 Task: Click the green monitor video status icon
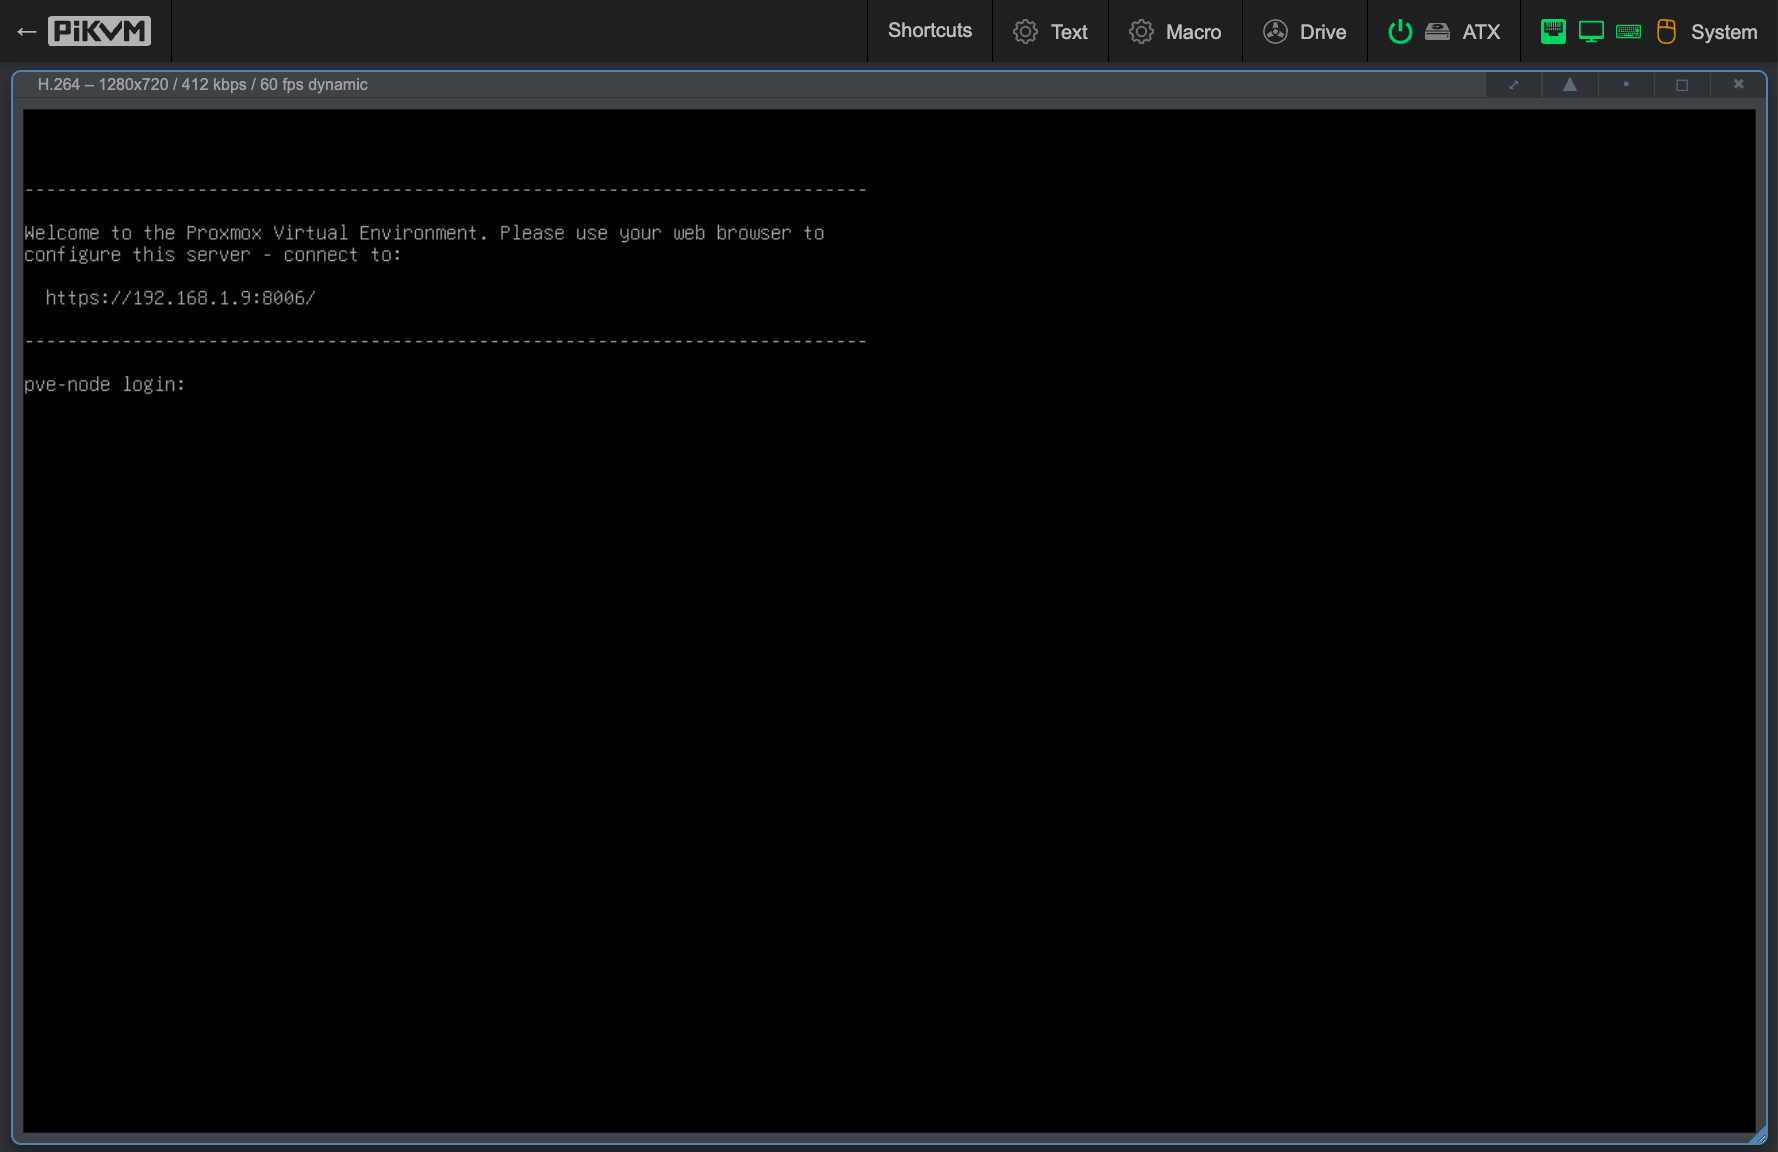(x=1591, y=32)
